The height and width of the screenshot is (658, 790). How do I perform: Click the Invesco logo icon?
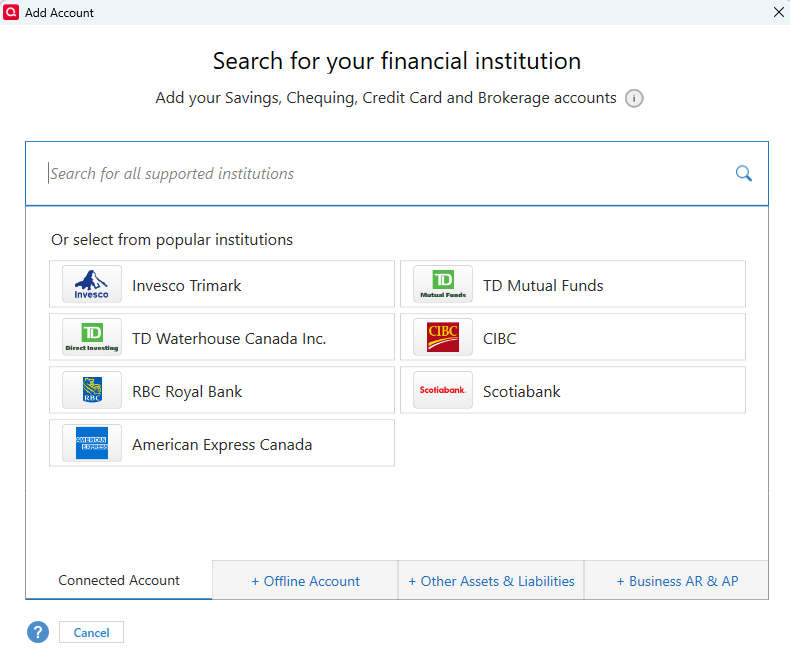tap(92, 285)
